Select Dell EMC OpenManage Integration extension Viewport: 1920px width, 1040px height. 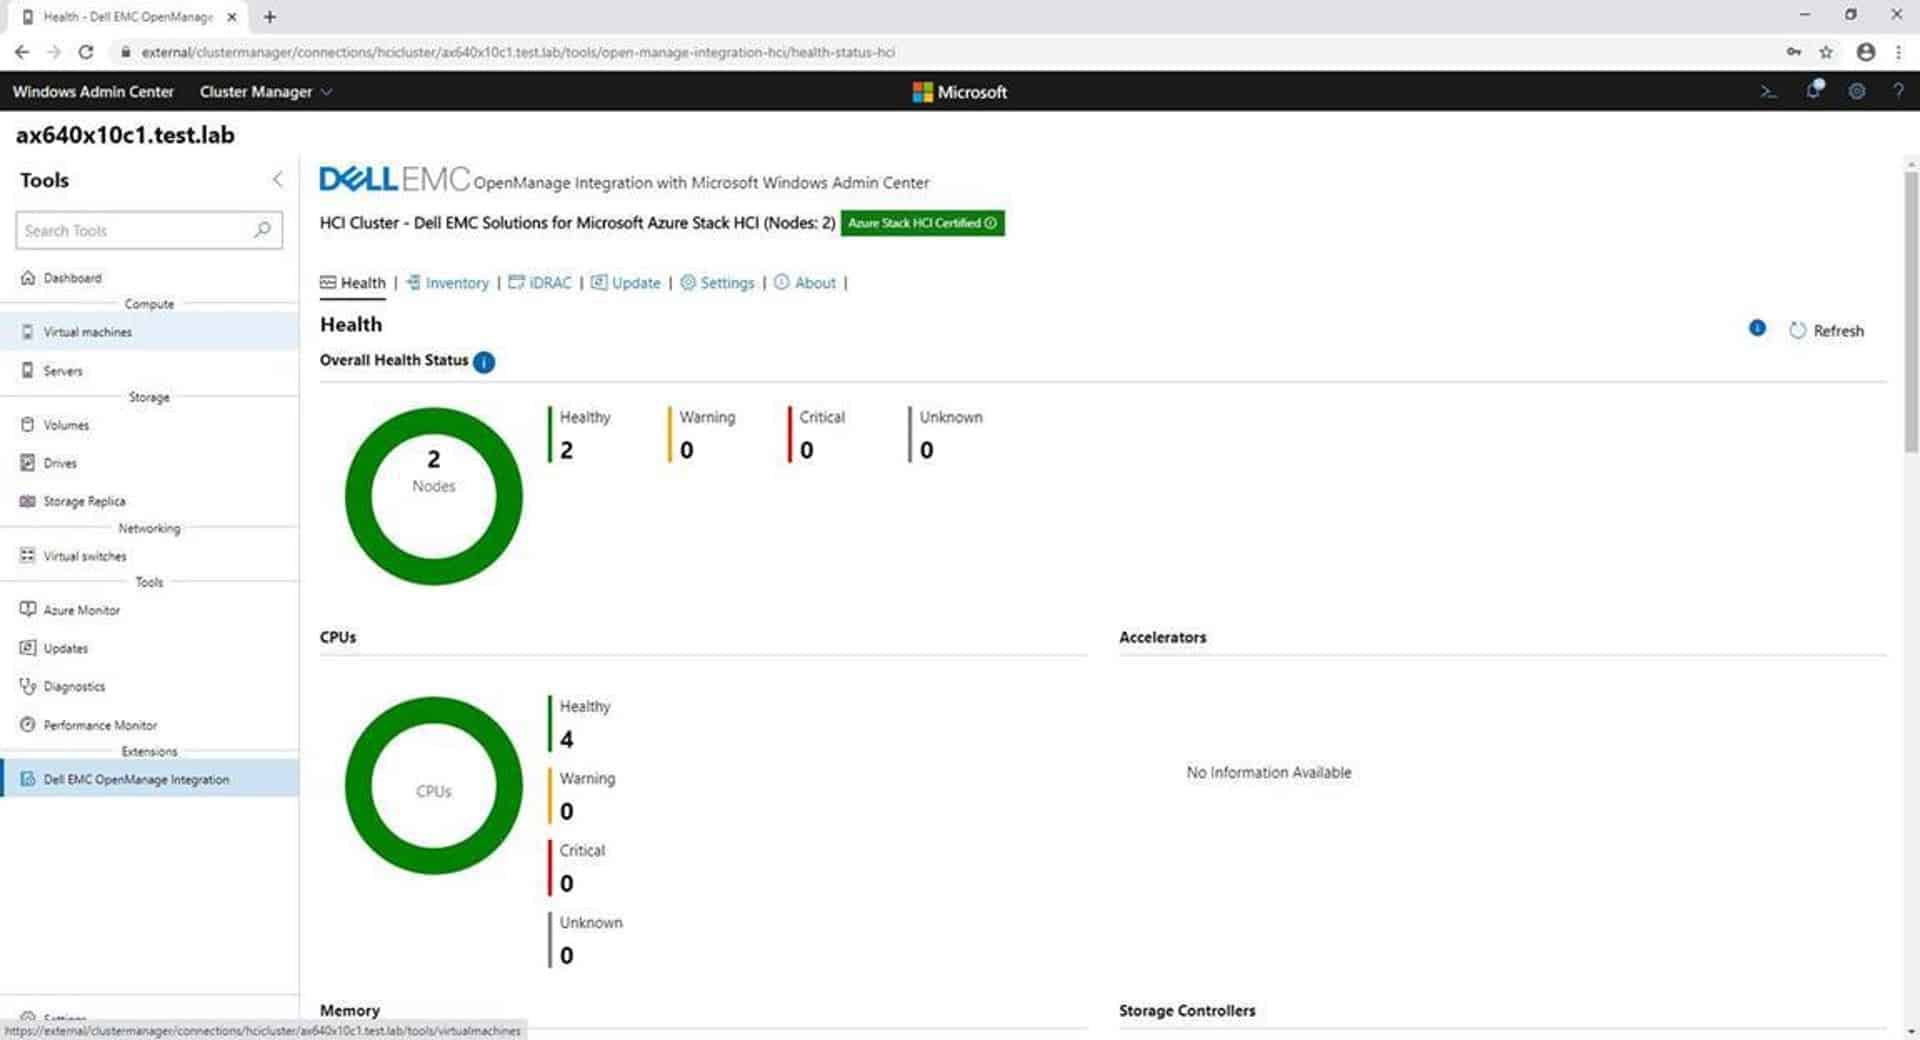(x=150, y=779)
